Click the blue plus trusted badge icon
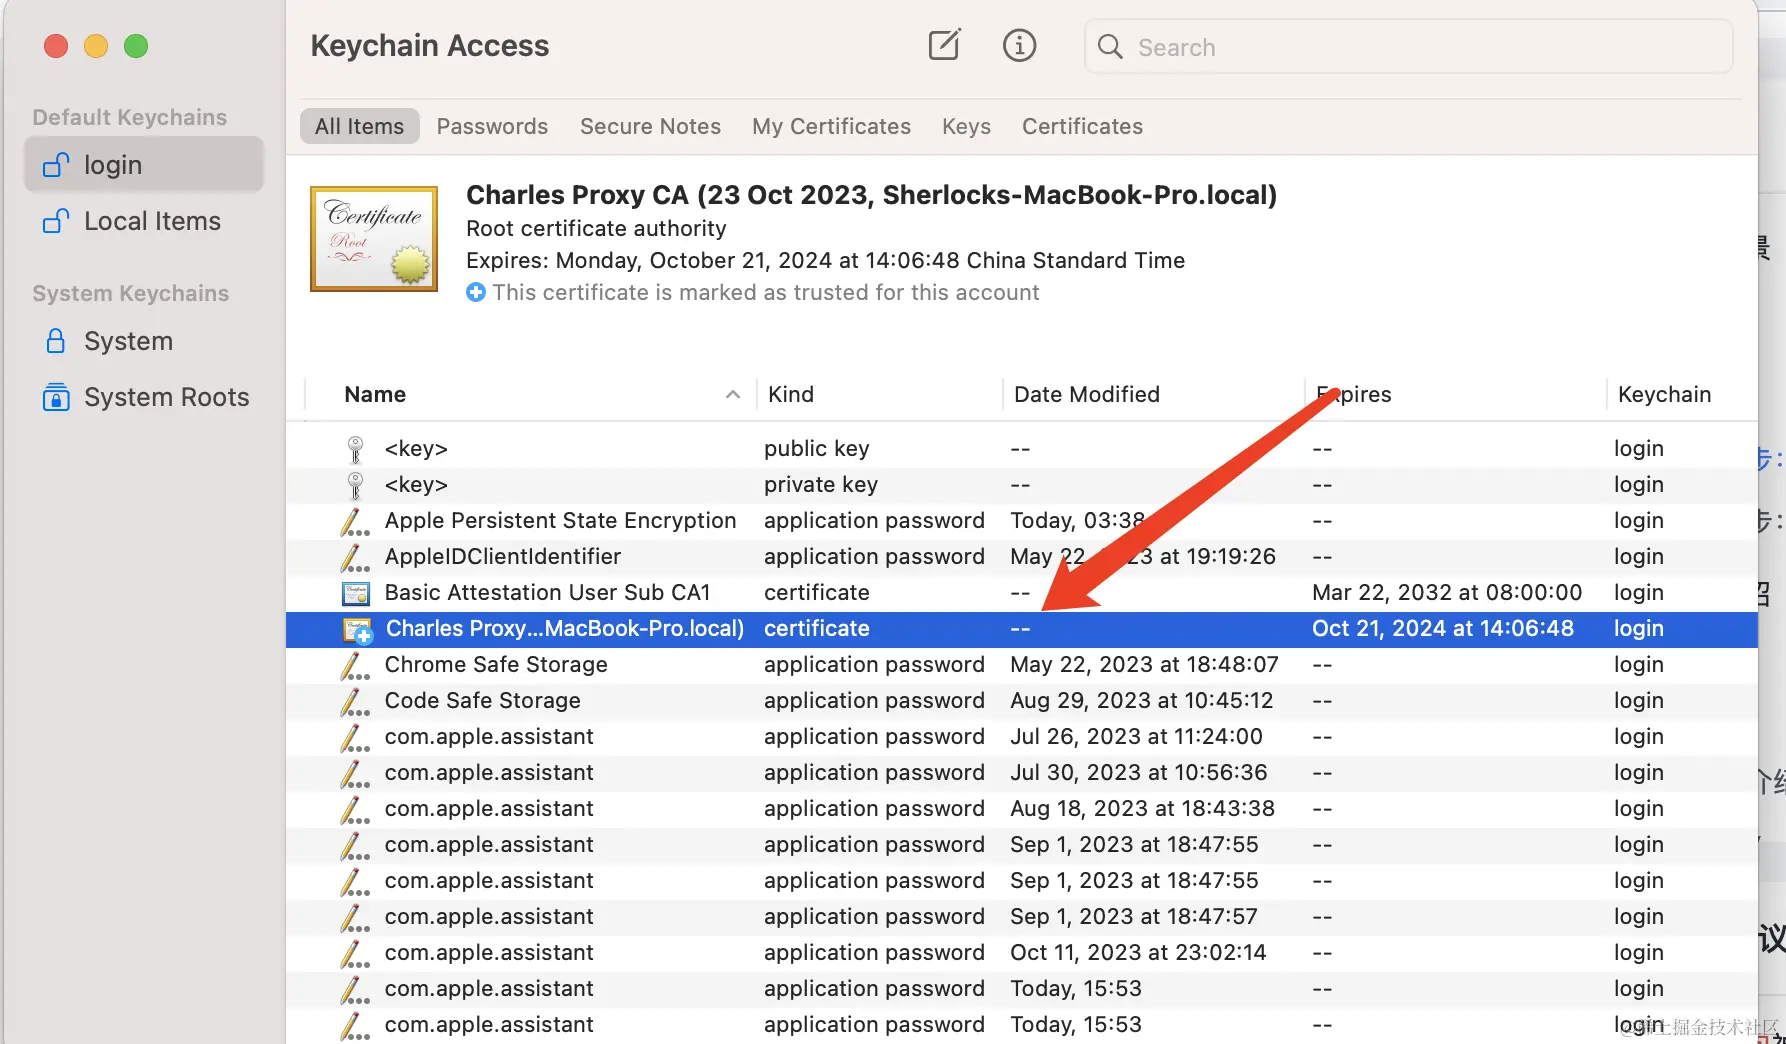Screen dimensions: 1786x1044 476,292
